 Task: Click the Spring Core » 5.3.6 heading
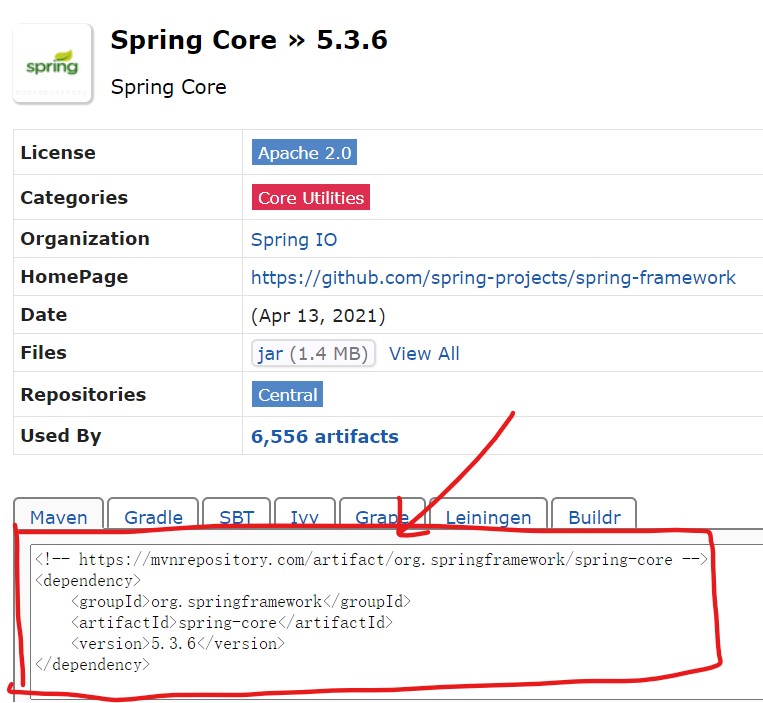coord(249,40)
